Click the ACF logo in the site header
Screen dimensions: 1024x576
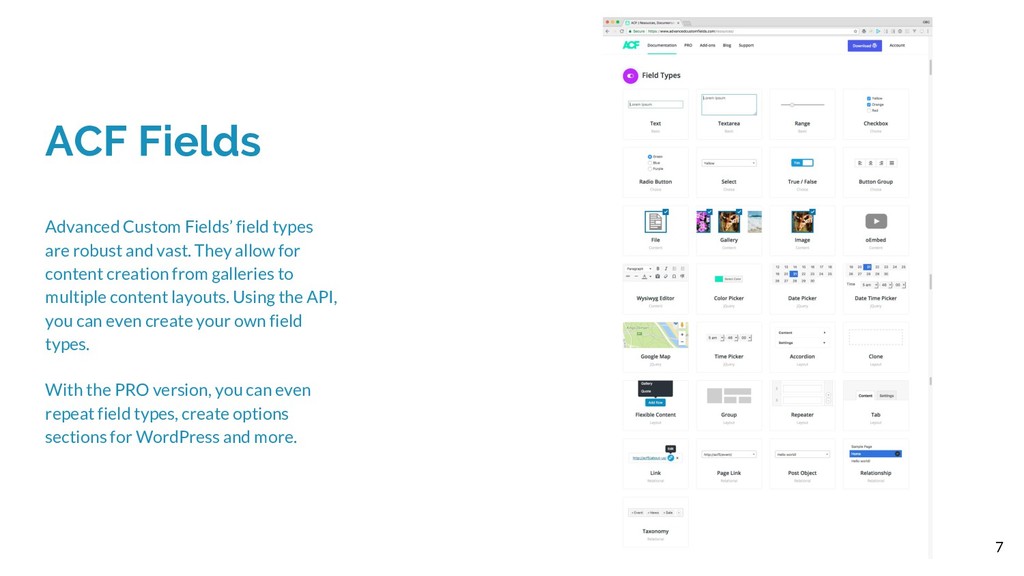click(x=631, y=45)
